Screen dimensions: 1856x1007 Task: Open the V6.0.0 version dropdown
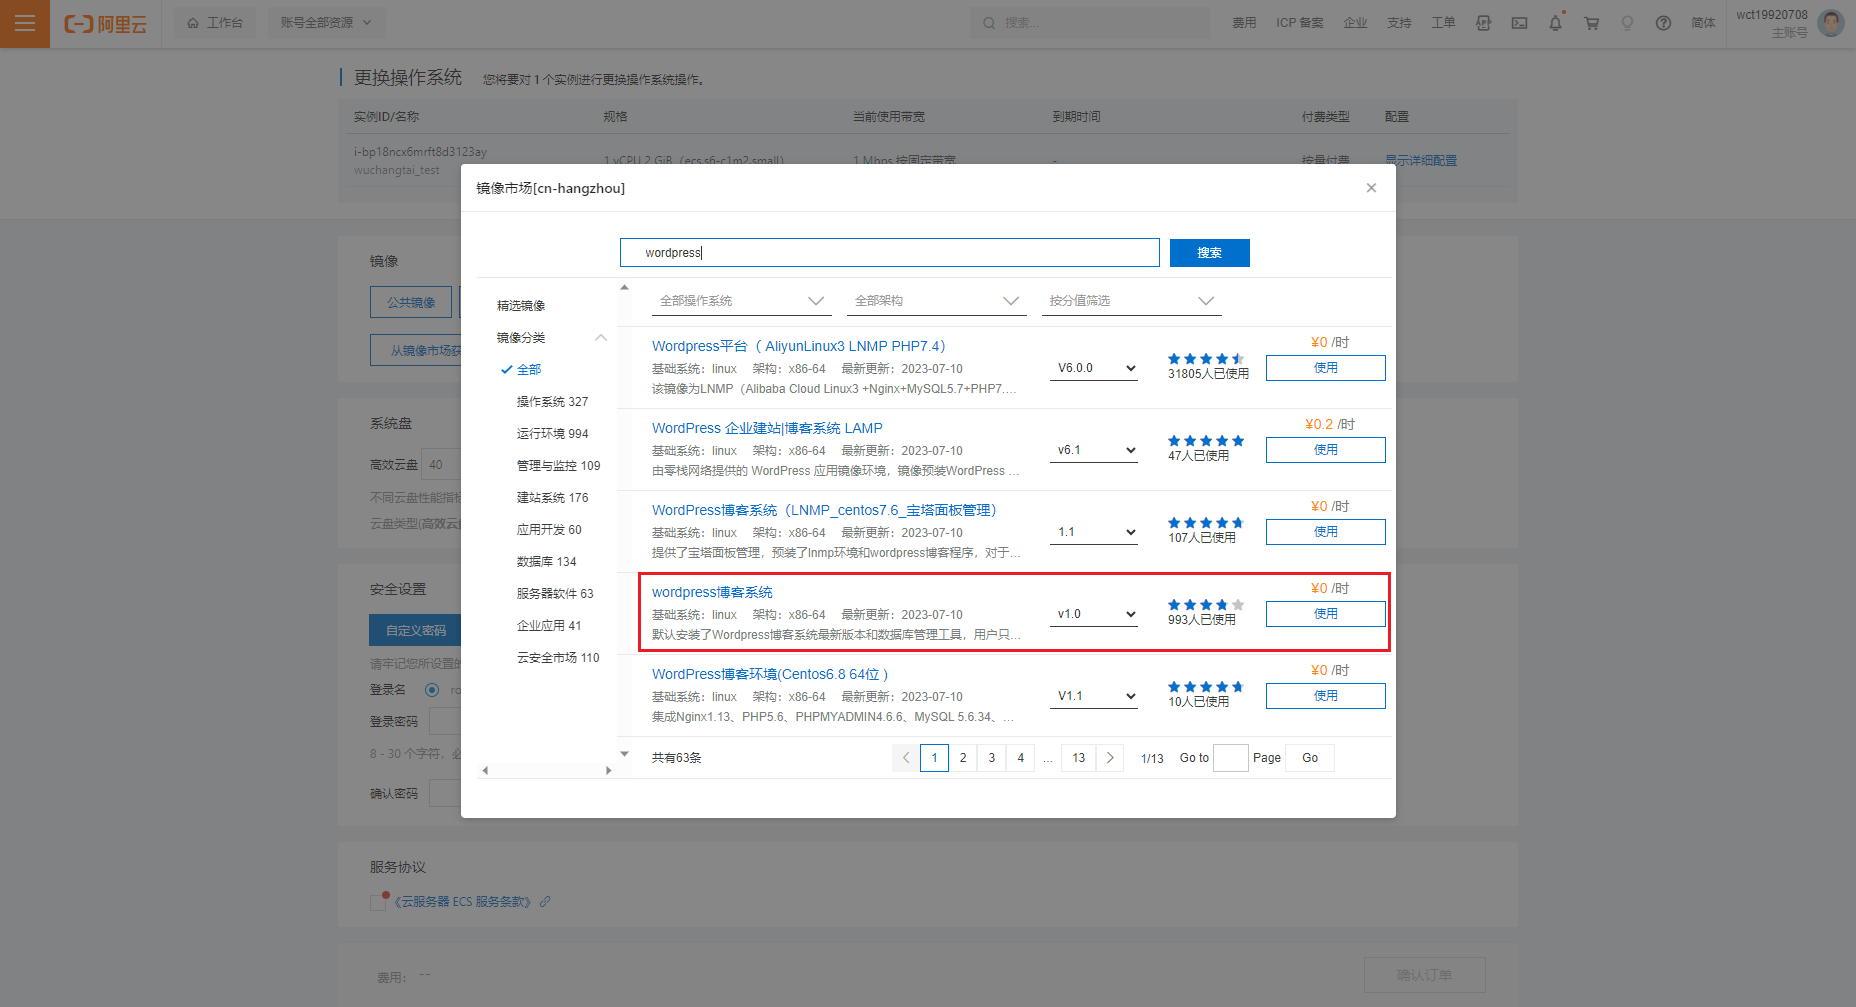[x=1095, y=368]
